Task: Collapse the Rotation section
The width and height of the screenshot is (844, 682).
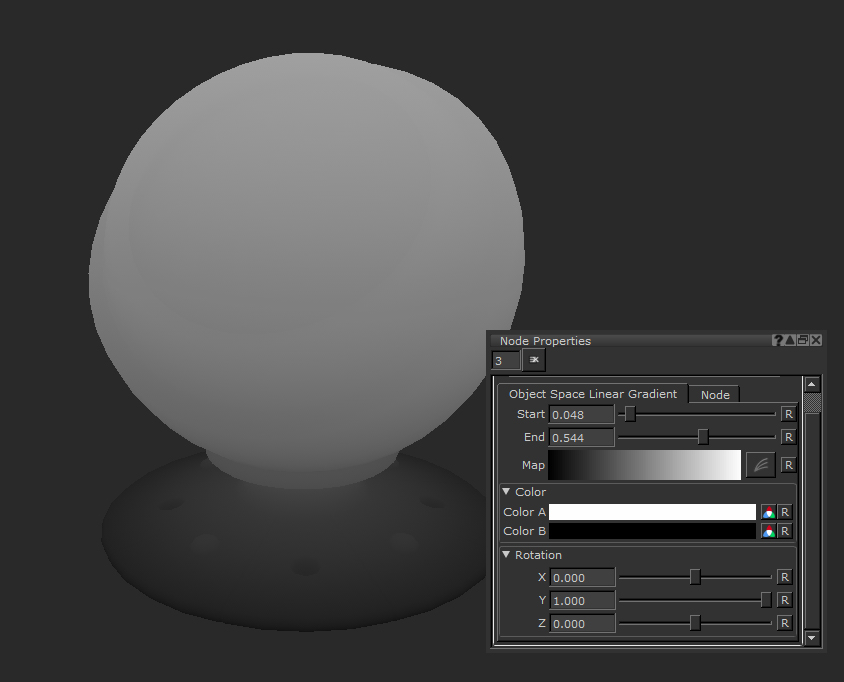Action: (x=506, y=555)
